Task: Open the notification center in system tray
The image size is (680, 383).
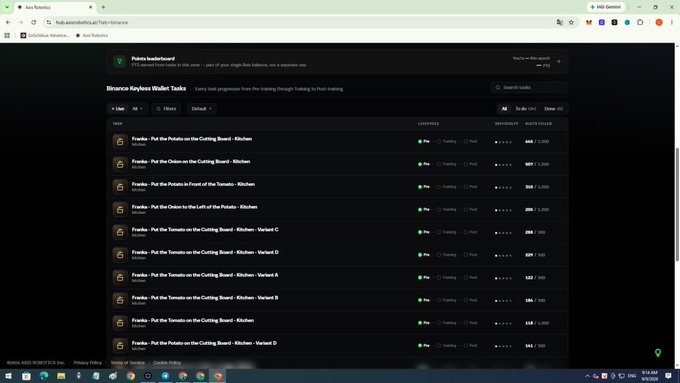Action: click(x=668, y=376)
